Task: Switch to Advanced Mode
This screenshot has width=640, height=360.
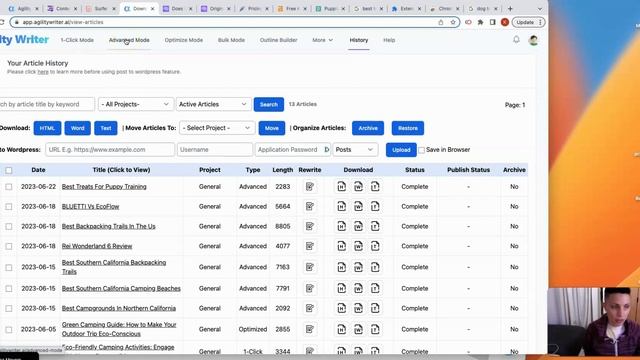Action: point(129,40)
